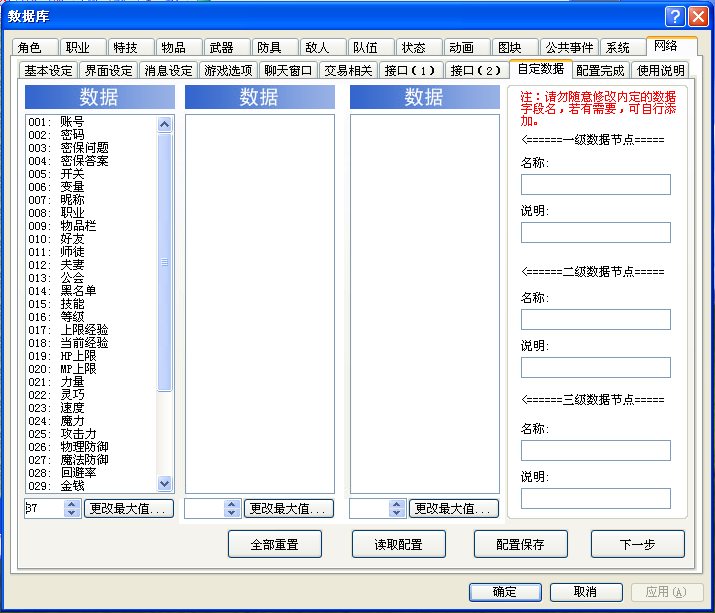
Task: Open the 队伍 tab
Action: click(x=371, y=47)
